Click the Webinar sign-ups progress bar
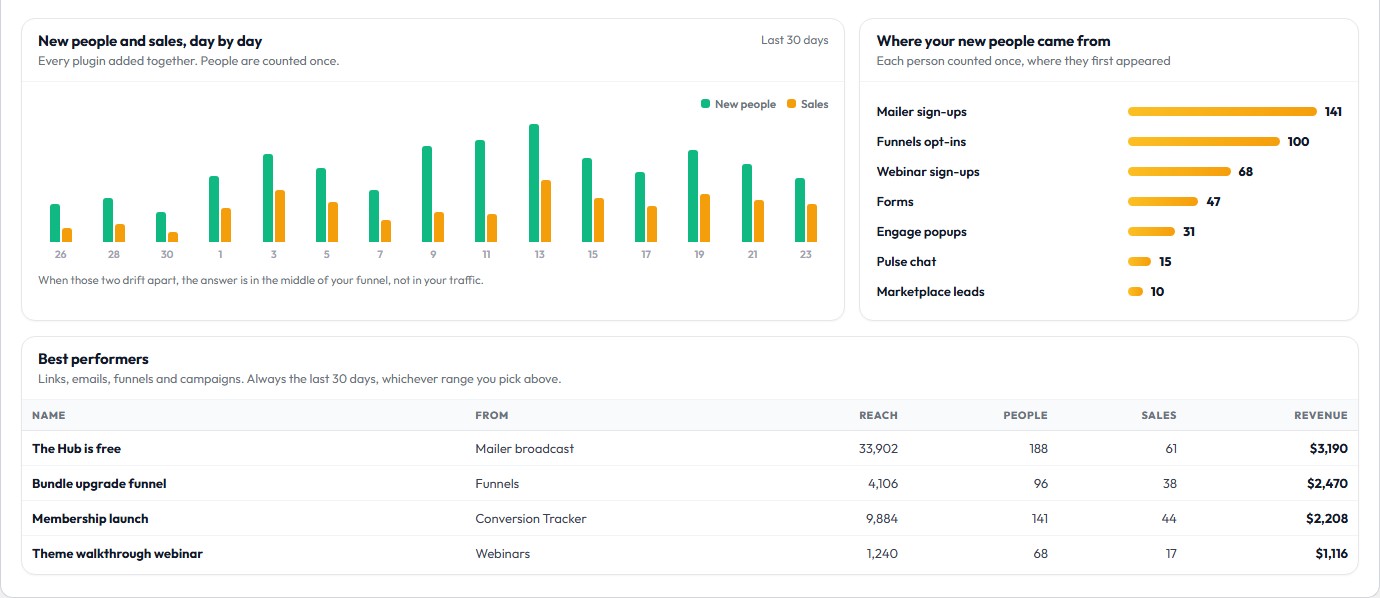Screen dimensions: 1380x598 [x=1179, y=172]
